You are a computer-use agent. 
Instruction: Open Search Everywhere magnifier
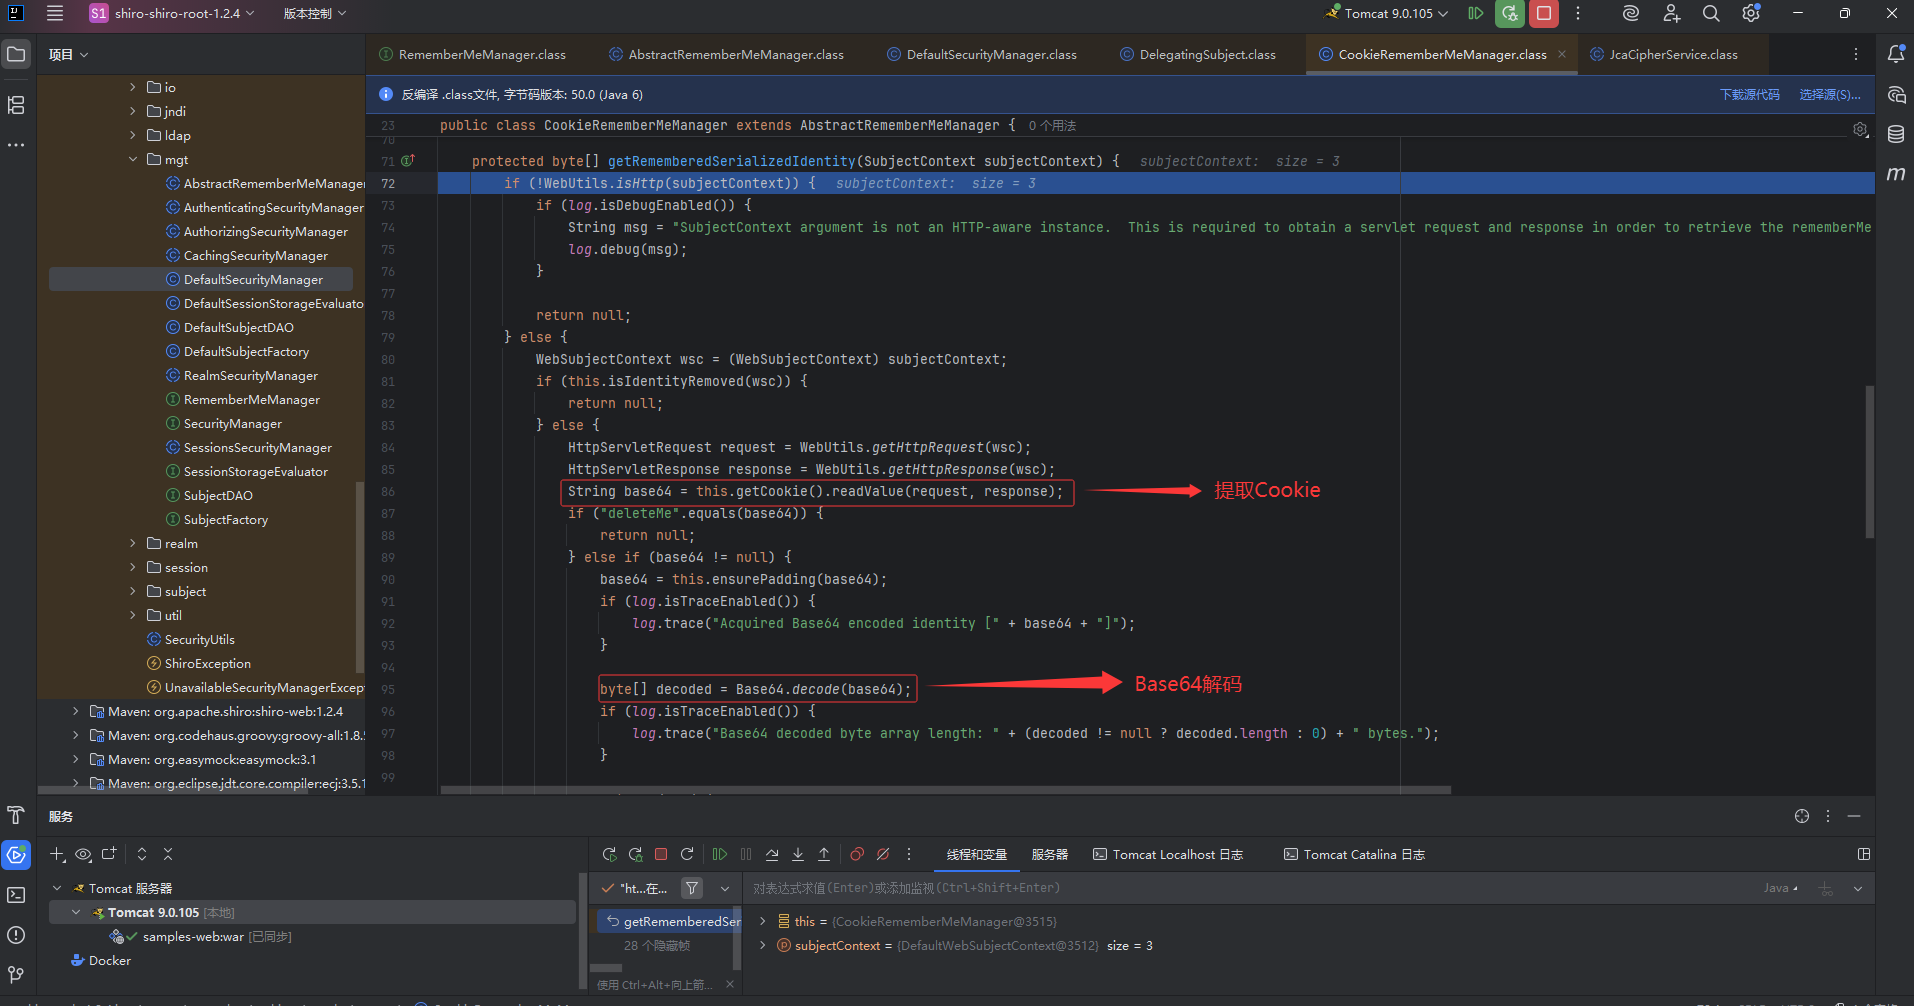[x=1711, y=14]
